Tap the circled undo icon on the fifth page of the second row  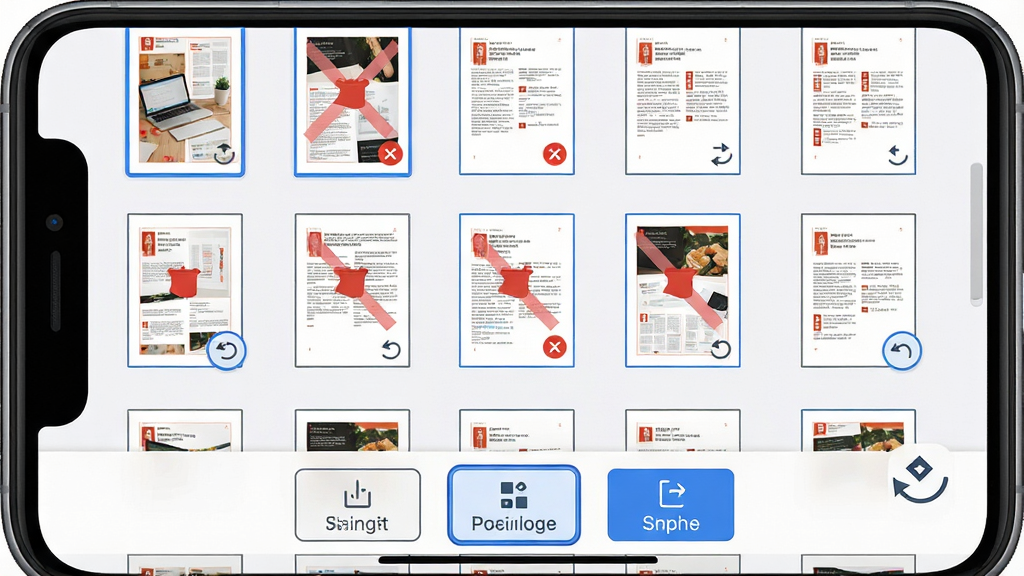point(902,351)
